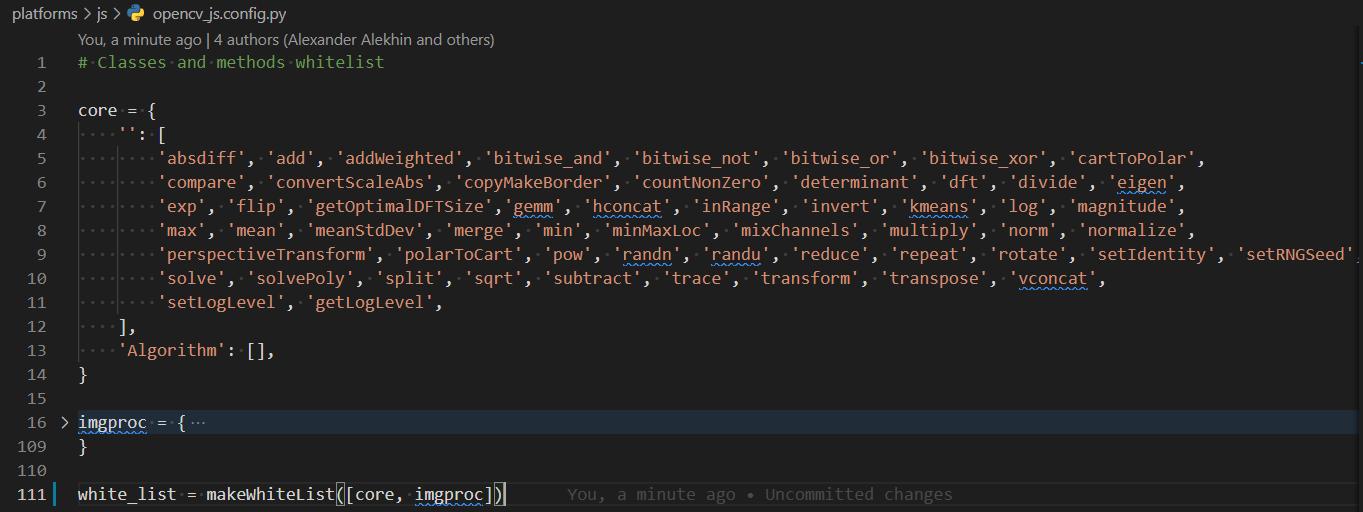Click the string 'getLogLevel'
This screenshot has width=1363, height=512.
371,302
